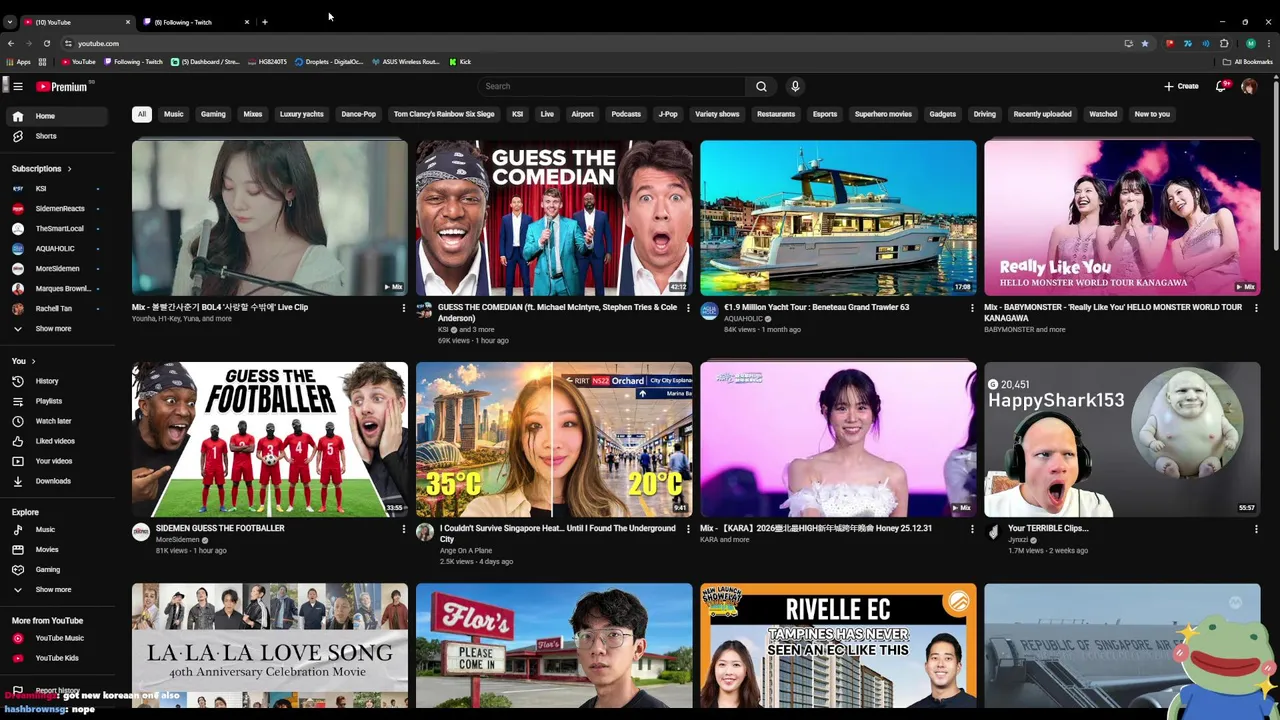The image size is (1280, 720).
Task: Open Music under Explore
Action: pyautogui.click(x=56, y=530)
